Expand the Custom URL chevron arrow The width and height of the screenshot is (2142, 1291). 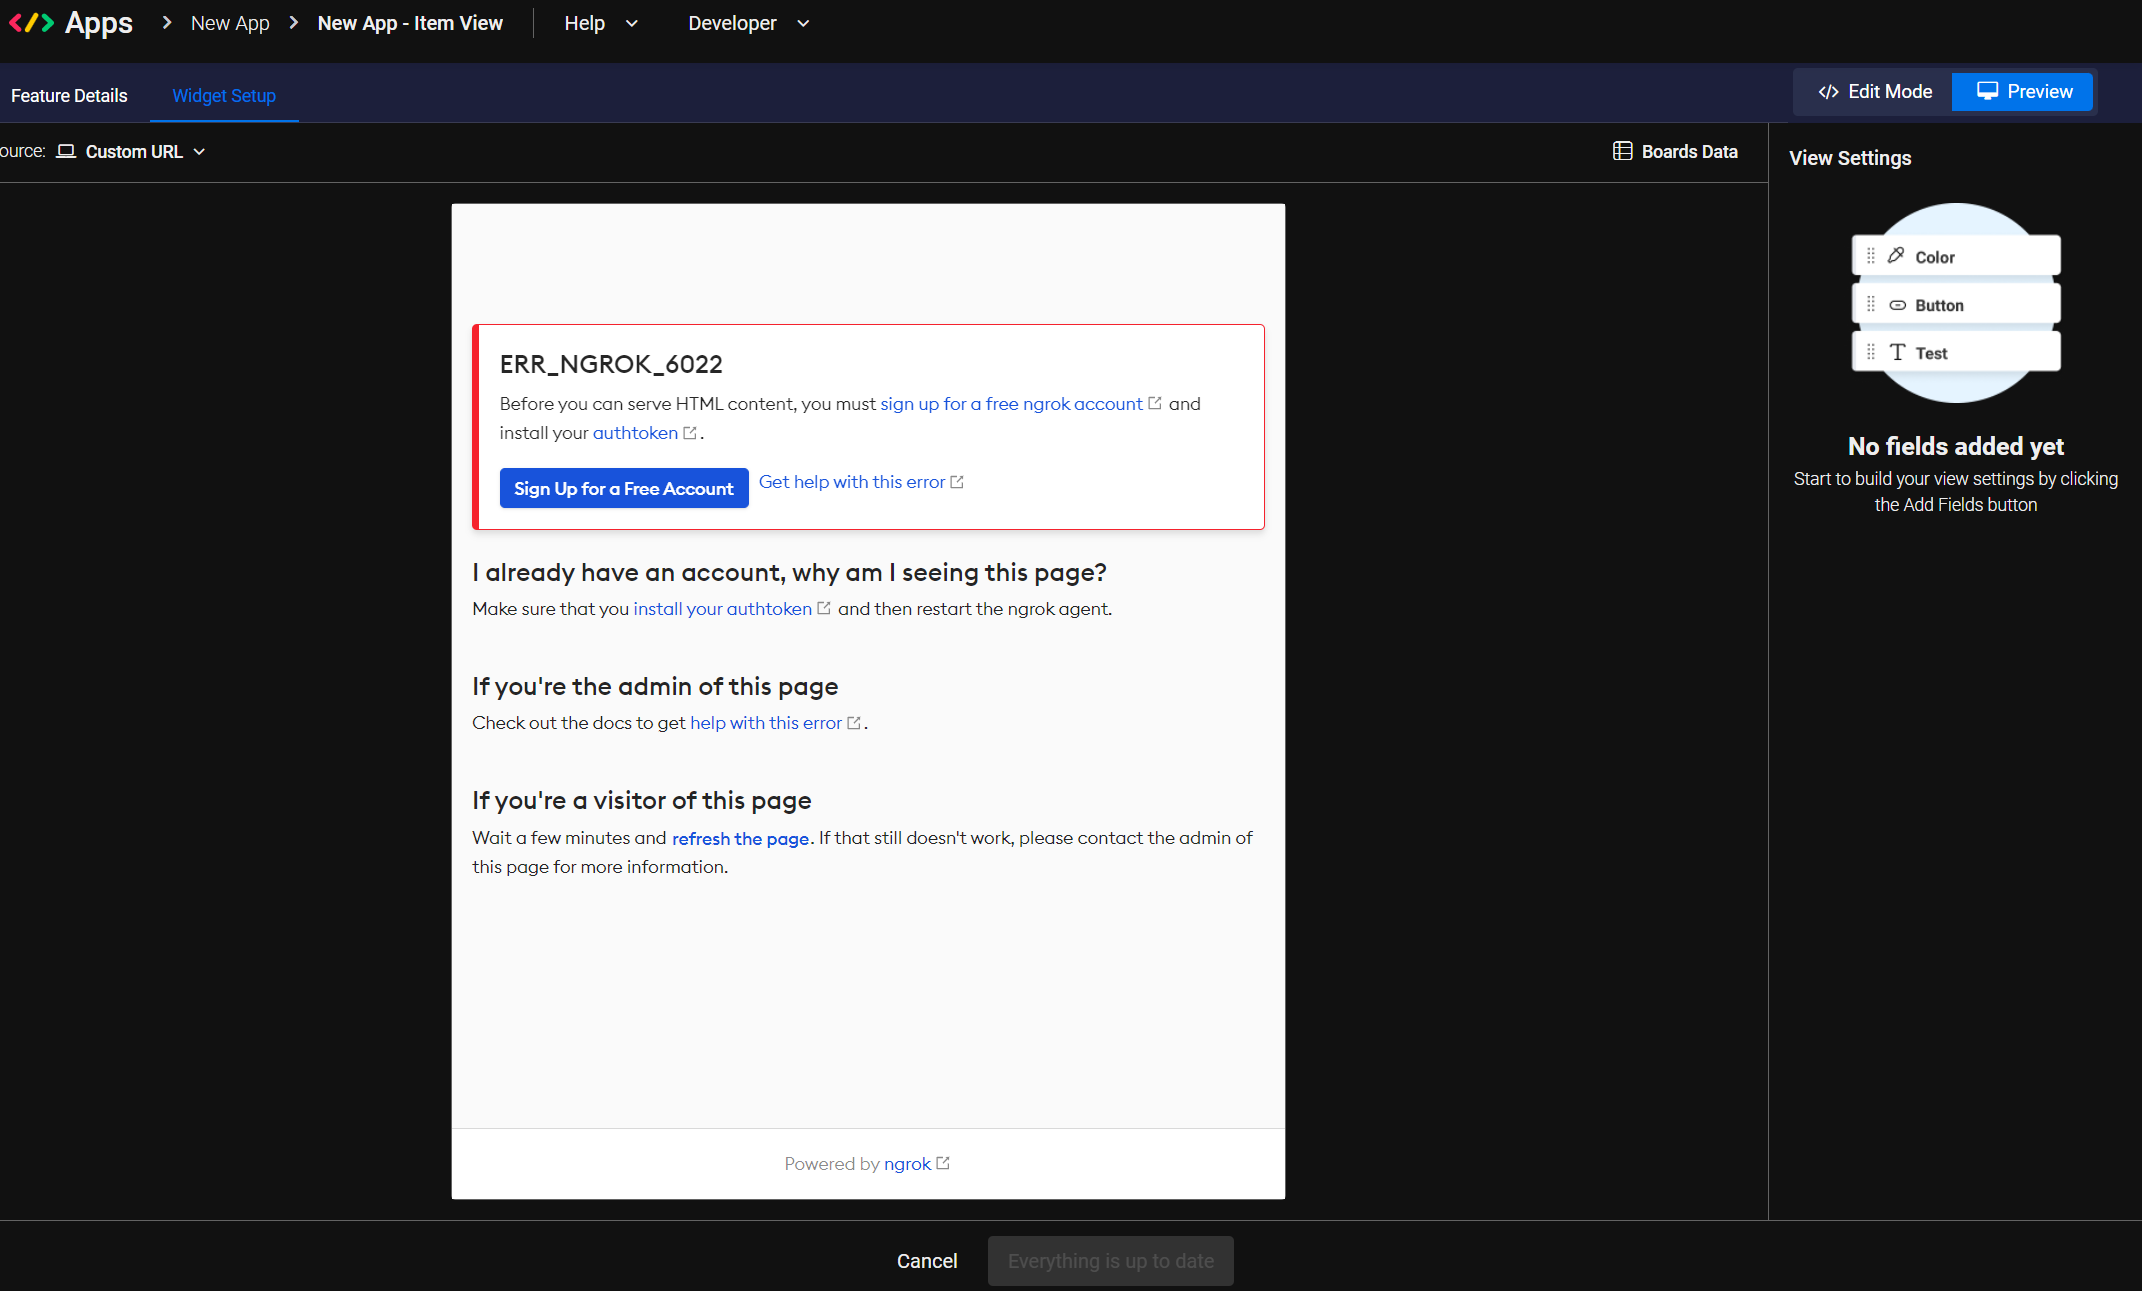tap(199, 152)
